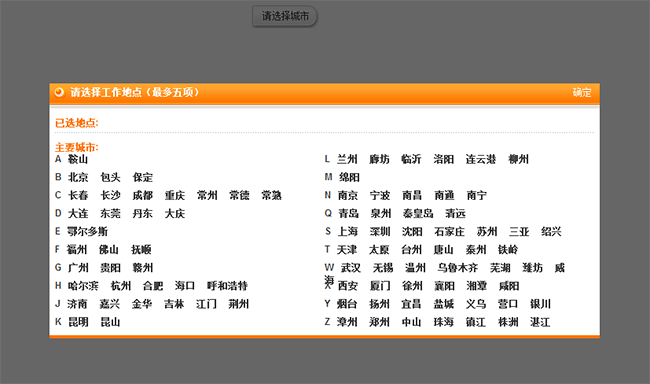650x384 pixels.
Task: Choose 北京 as work location
Action: 78,177
